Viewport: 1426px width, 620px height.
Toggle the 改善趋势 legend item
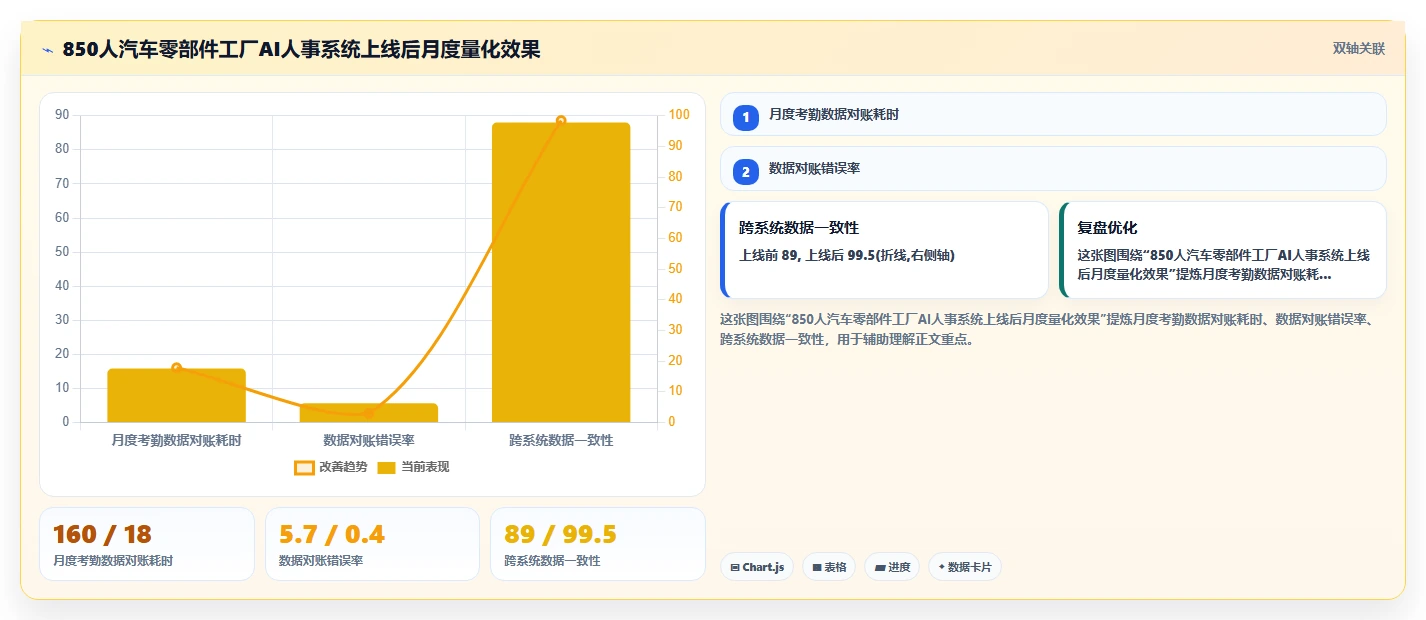(x=331, y=467)
